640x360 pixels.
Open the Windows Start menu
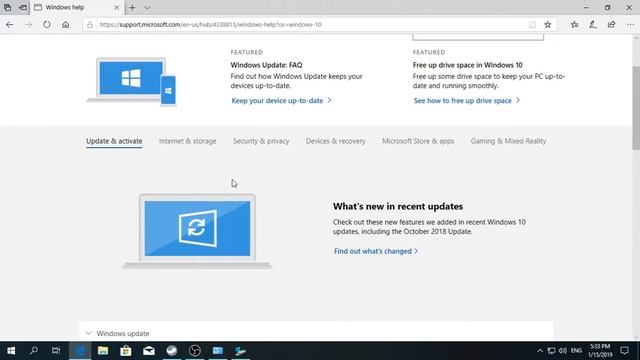pyautogui.click(x=11, y=351)
